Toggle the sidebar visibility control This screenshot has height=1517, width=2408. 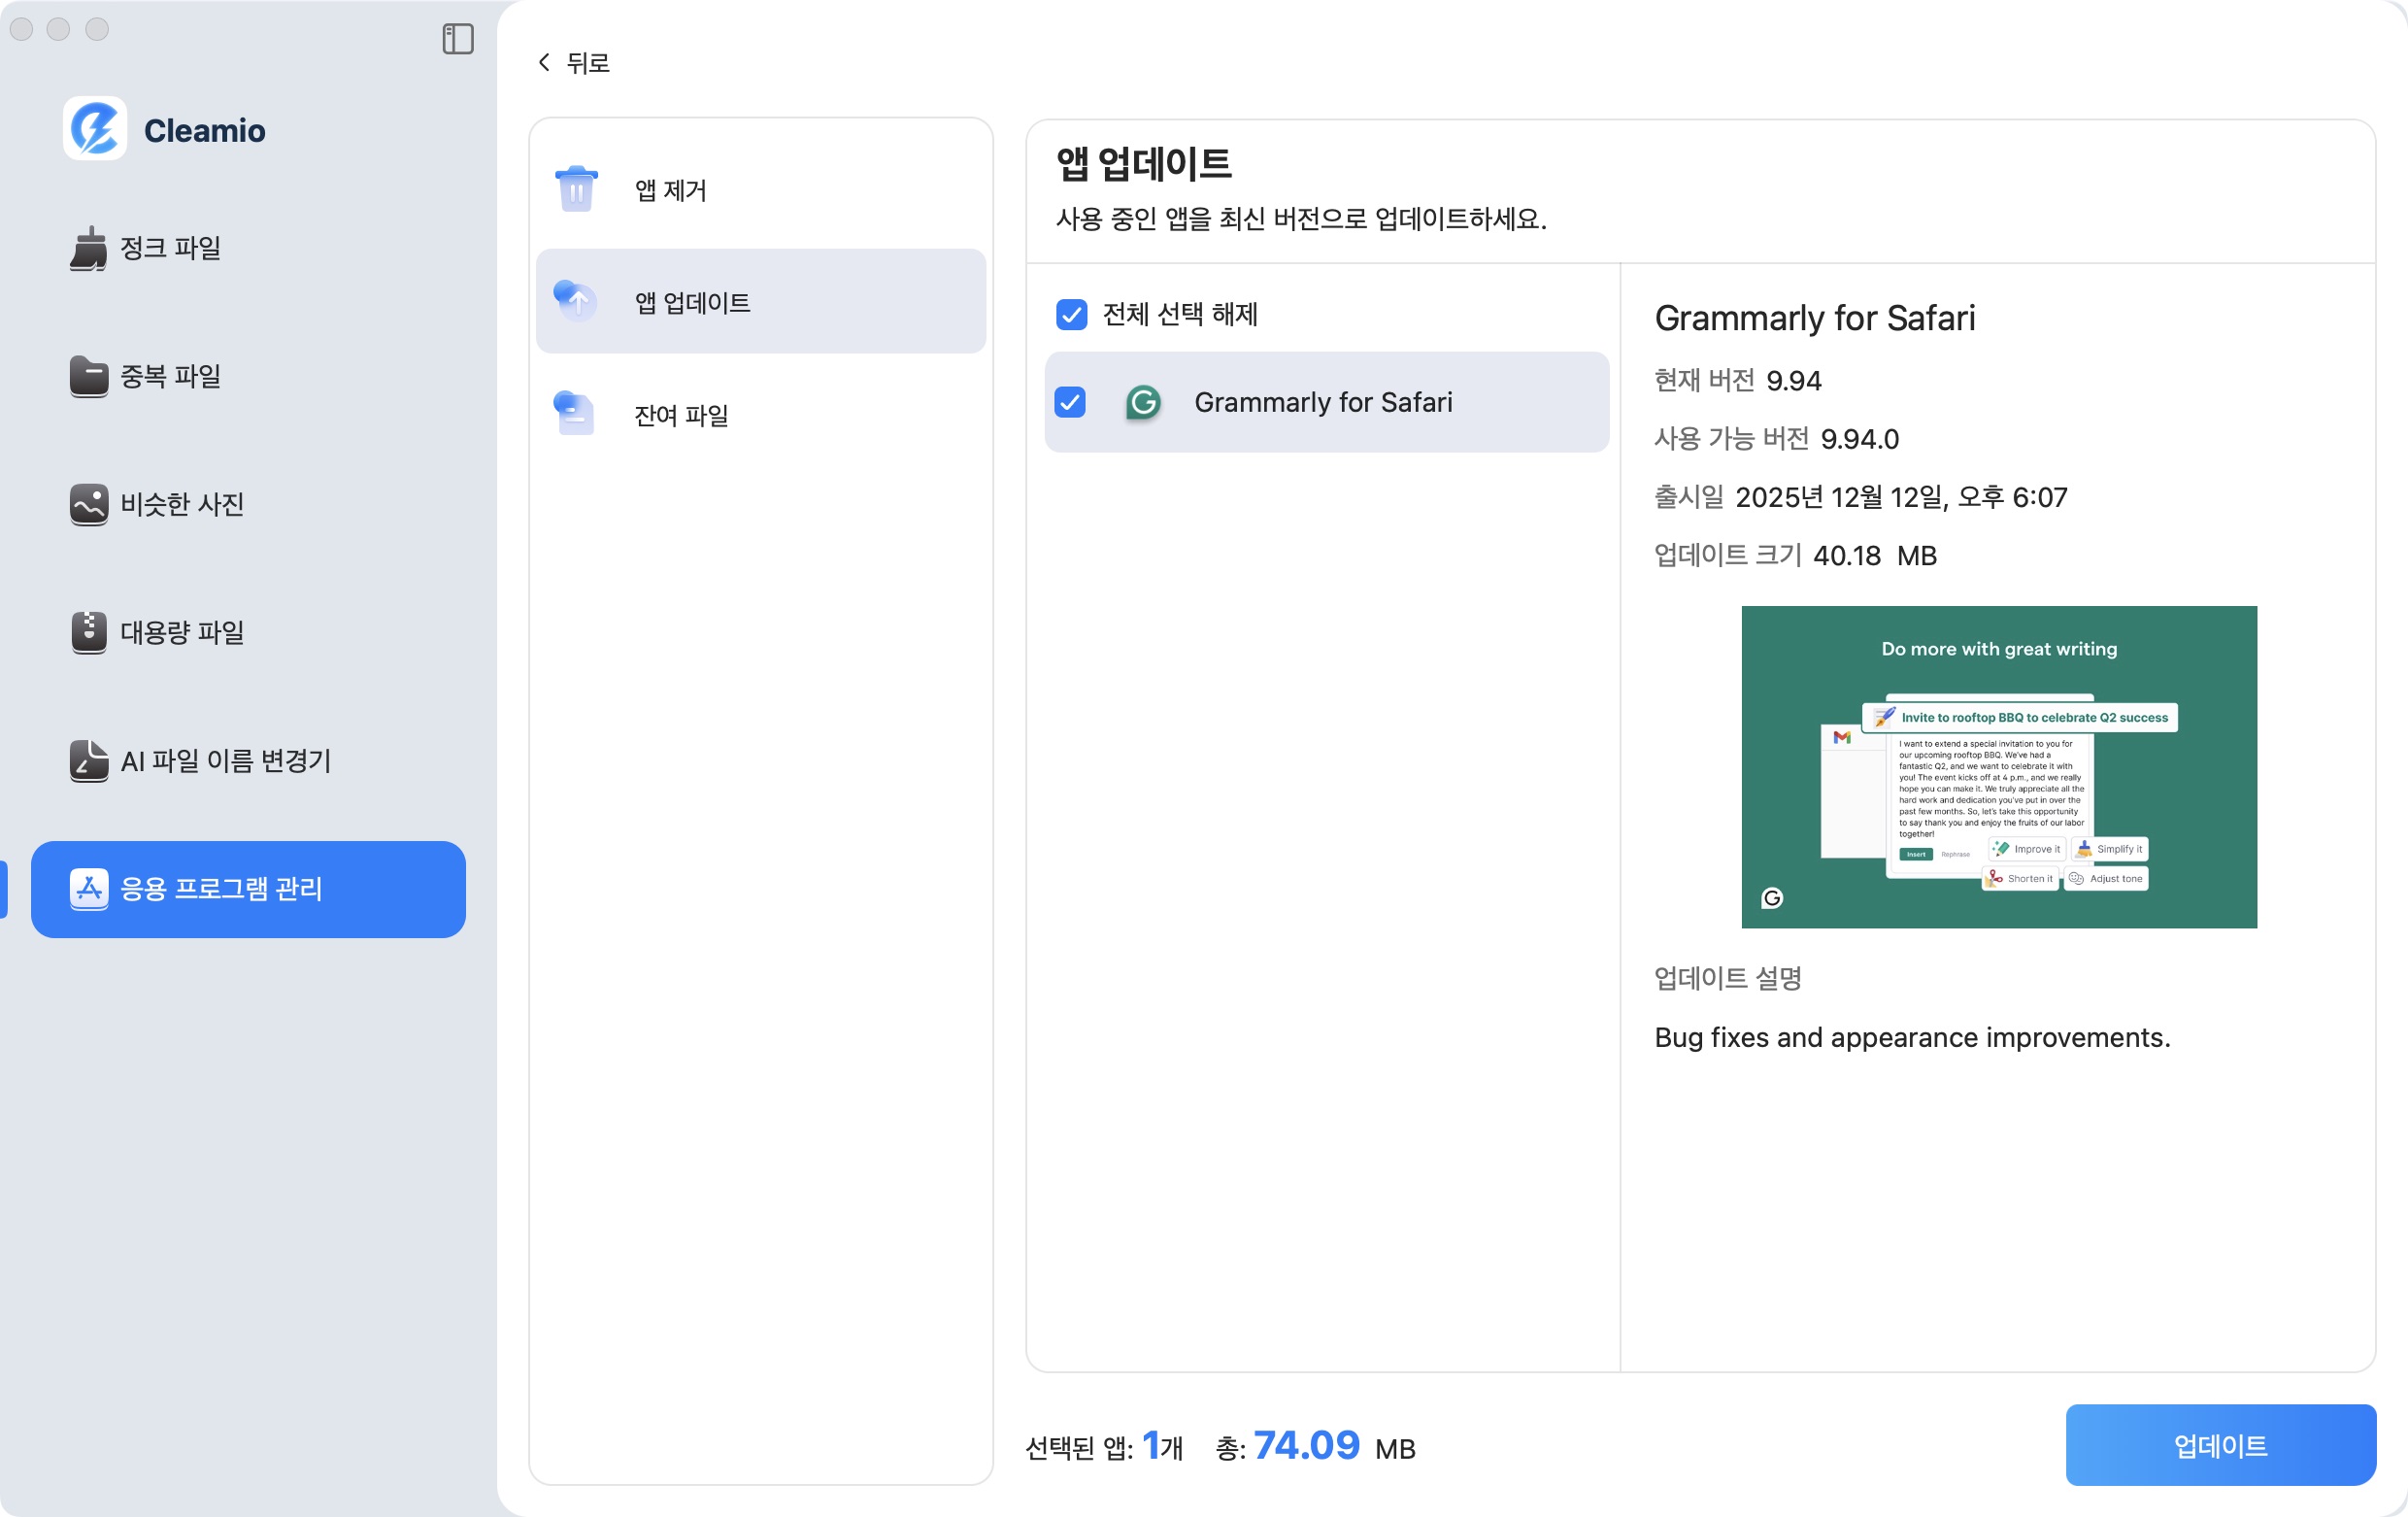click(458, 39)
